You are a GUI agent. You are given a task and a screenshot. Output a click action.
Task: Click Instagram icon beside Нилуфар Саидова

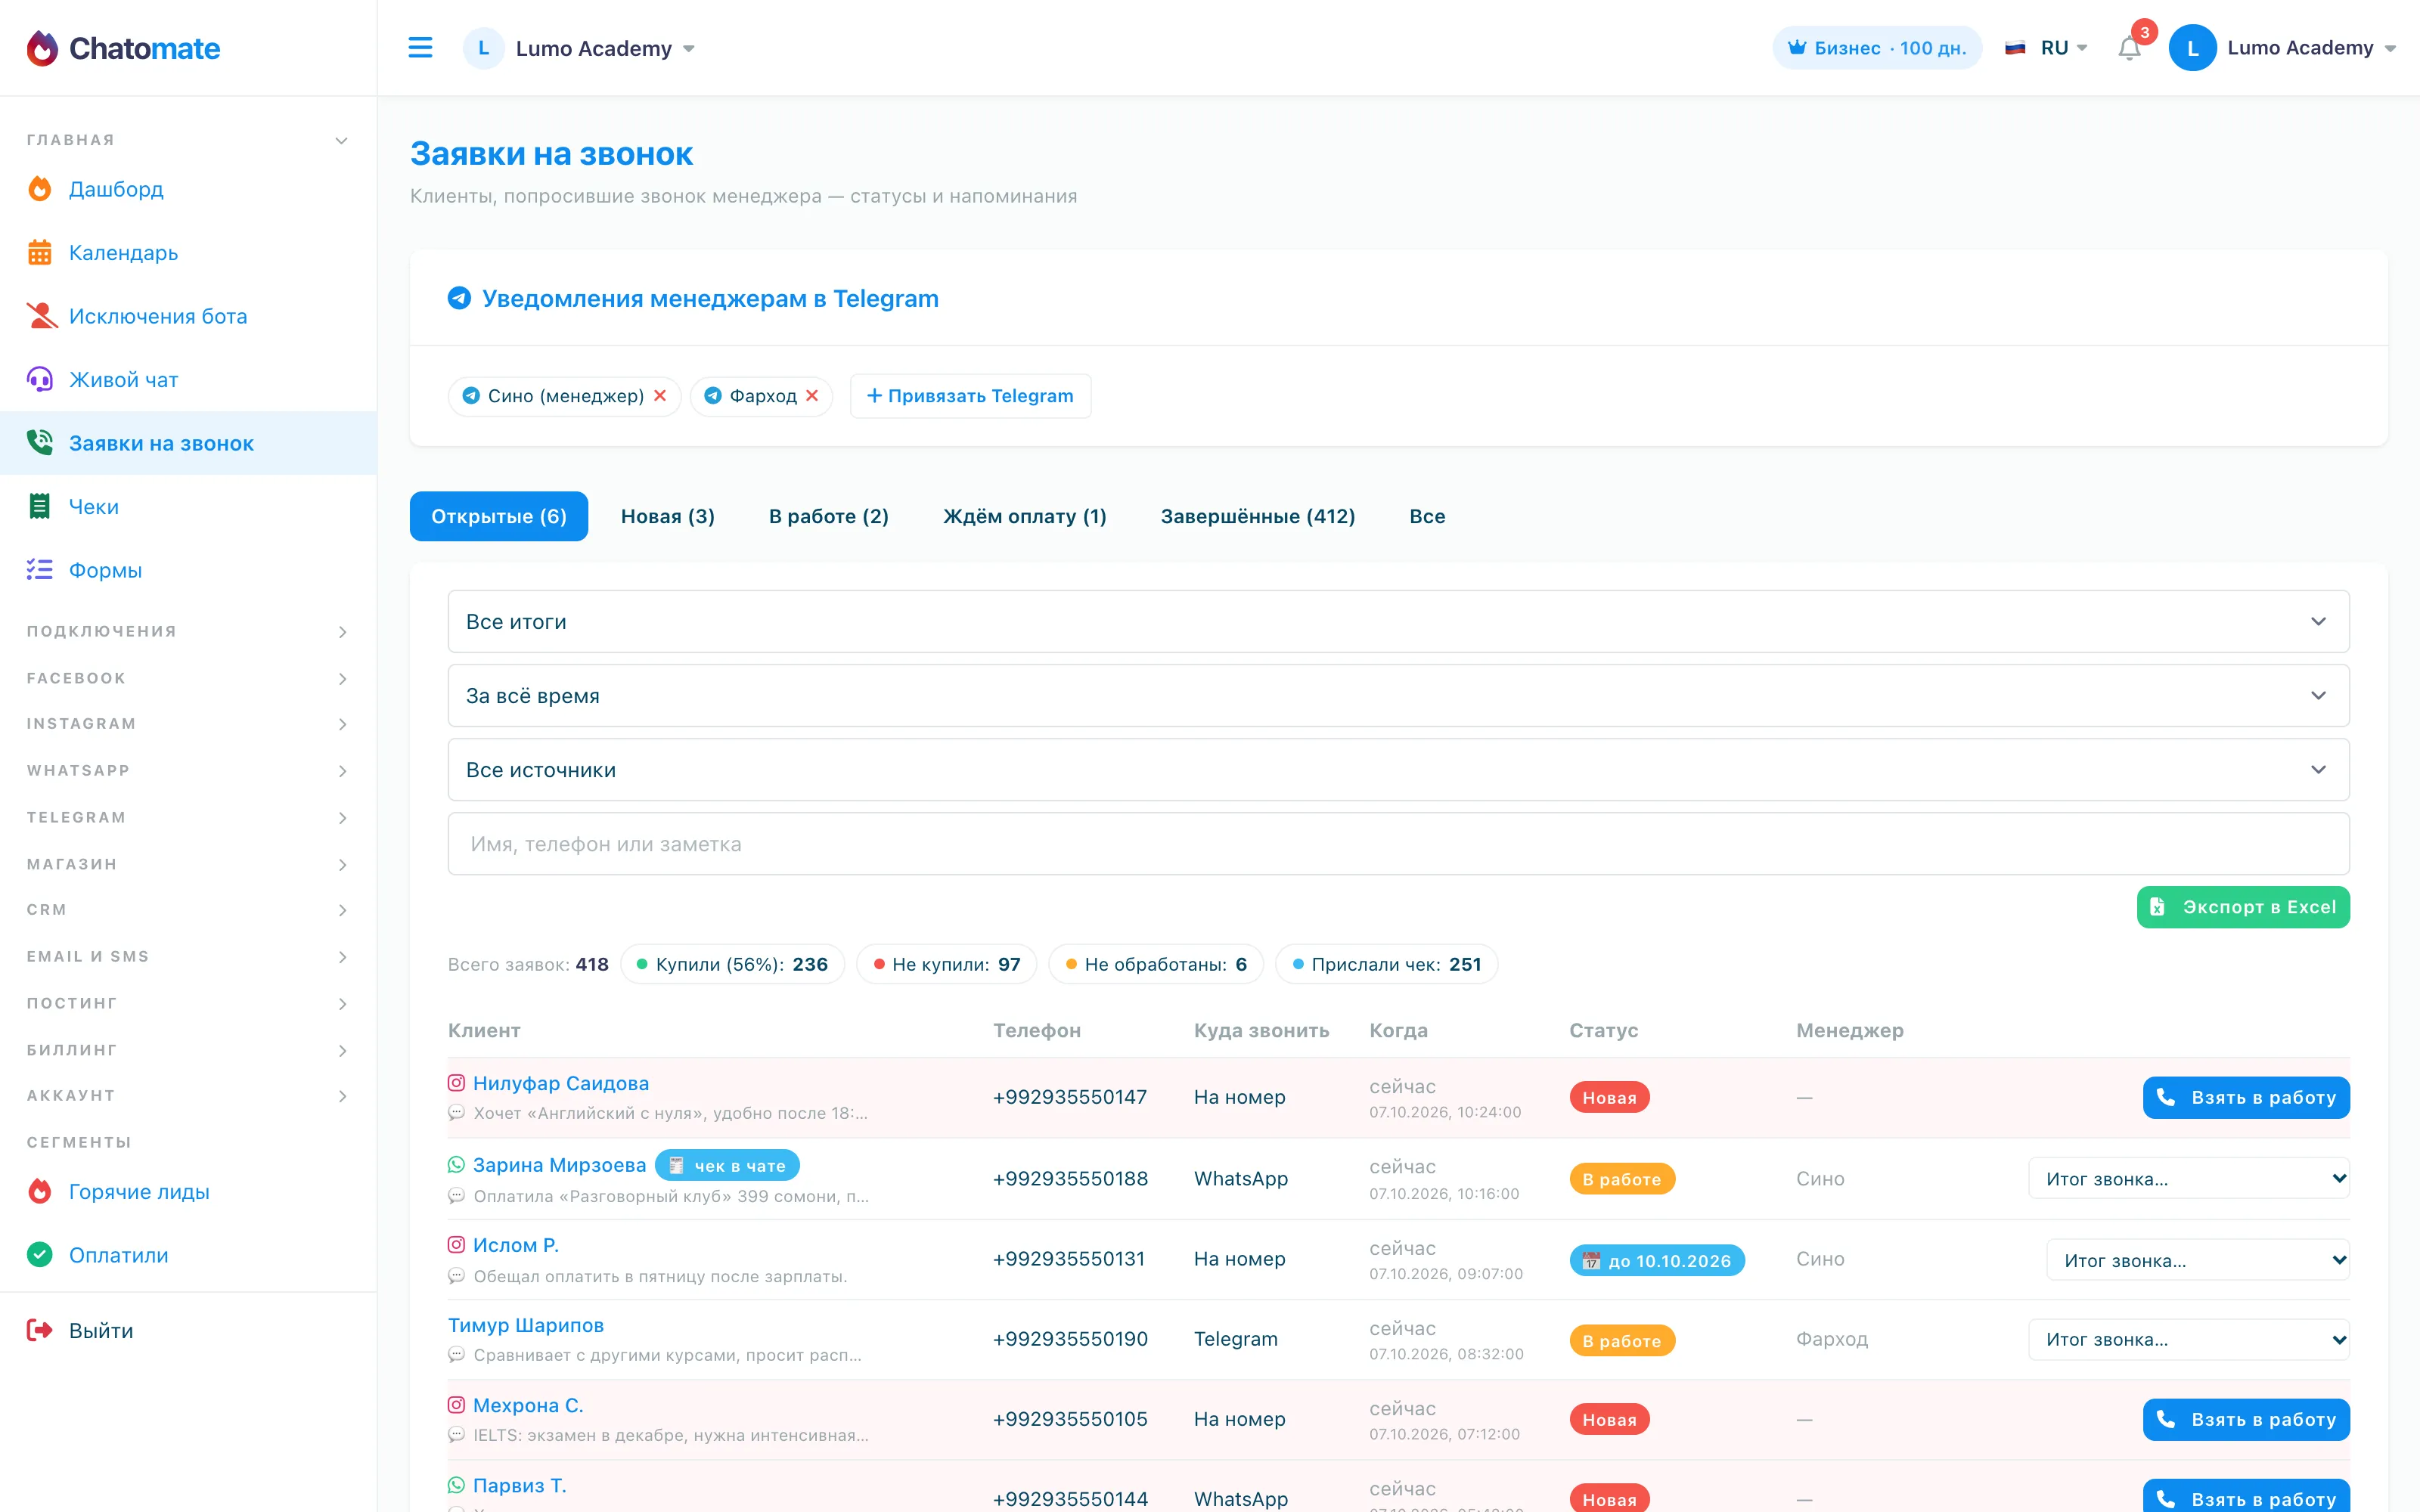pyautogui.click(x=456, y=1083)
